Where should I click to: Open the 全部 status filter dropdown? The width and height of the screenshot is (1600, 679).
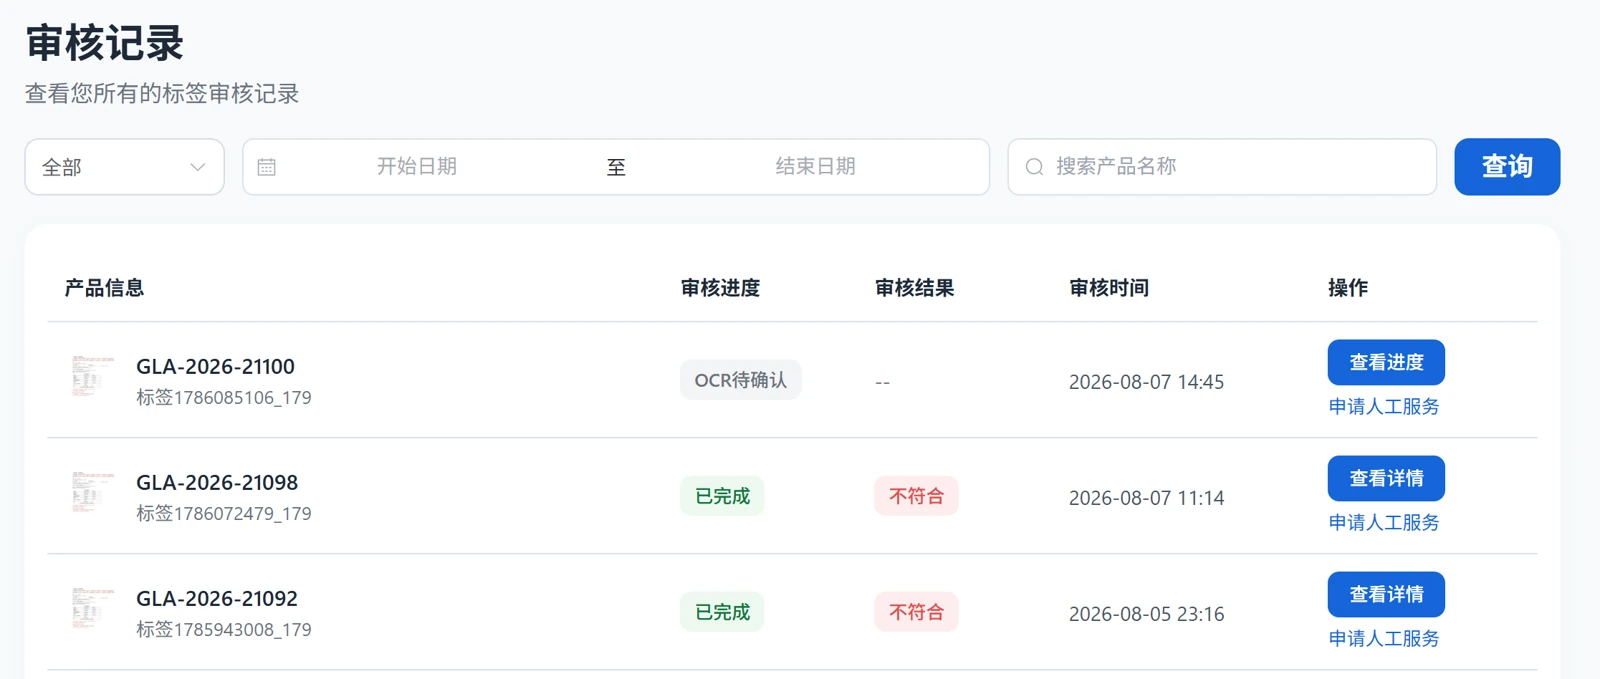[x=124, y=167]
